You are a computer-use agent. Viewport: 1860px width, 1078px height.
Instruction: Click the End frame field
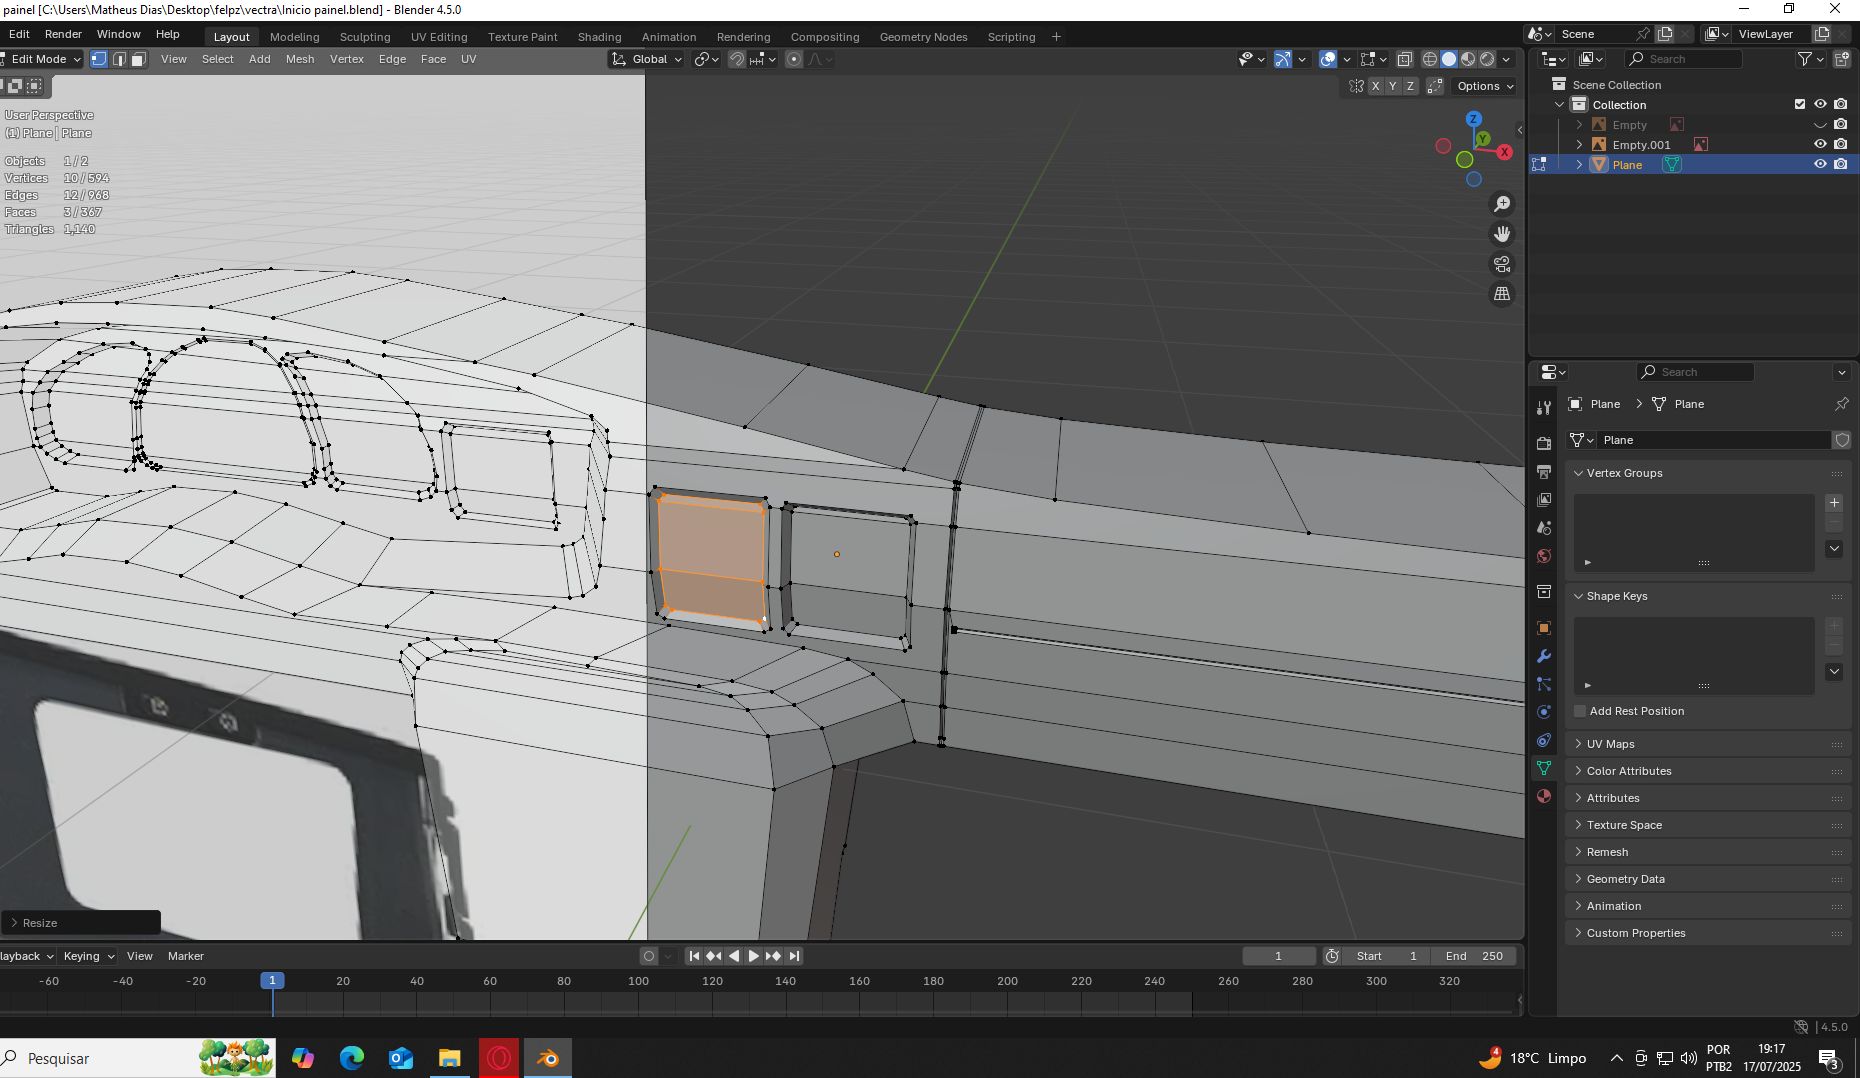tap(1473, 956)
